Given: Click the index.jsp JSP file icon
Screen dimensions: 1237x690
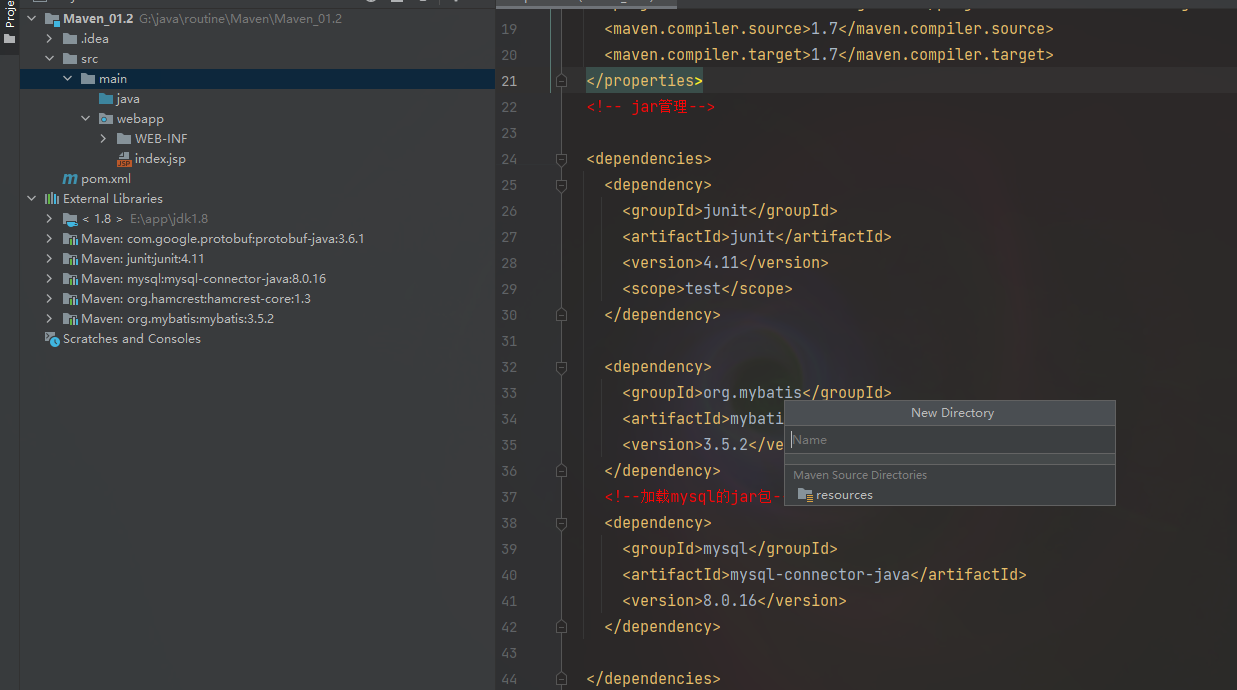Looking at the screenshot, I should click(124, 159).
